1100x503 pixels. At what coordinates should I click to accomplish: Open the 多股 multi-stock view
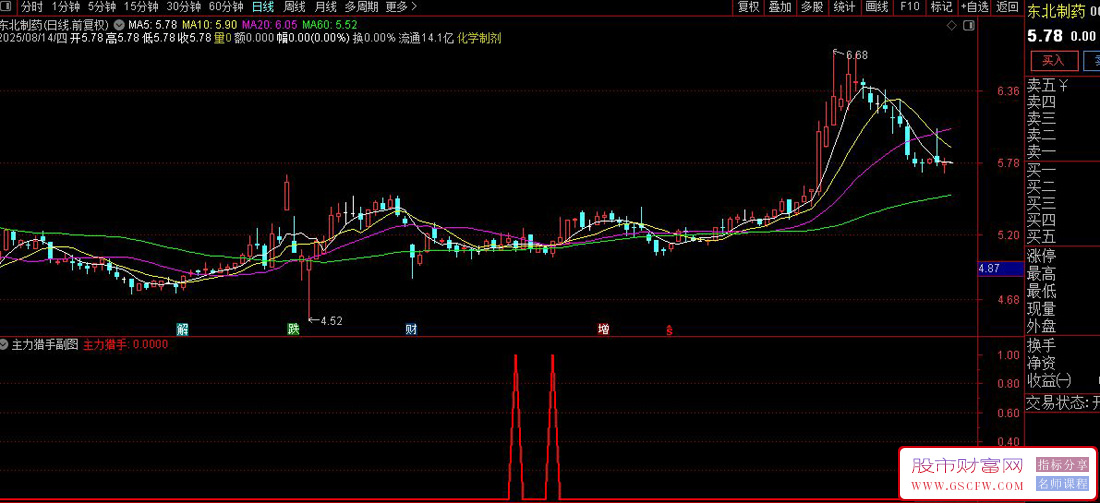[x=812, y=7]
